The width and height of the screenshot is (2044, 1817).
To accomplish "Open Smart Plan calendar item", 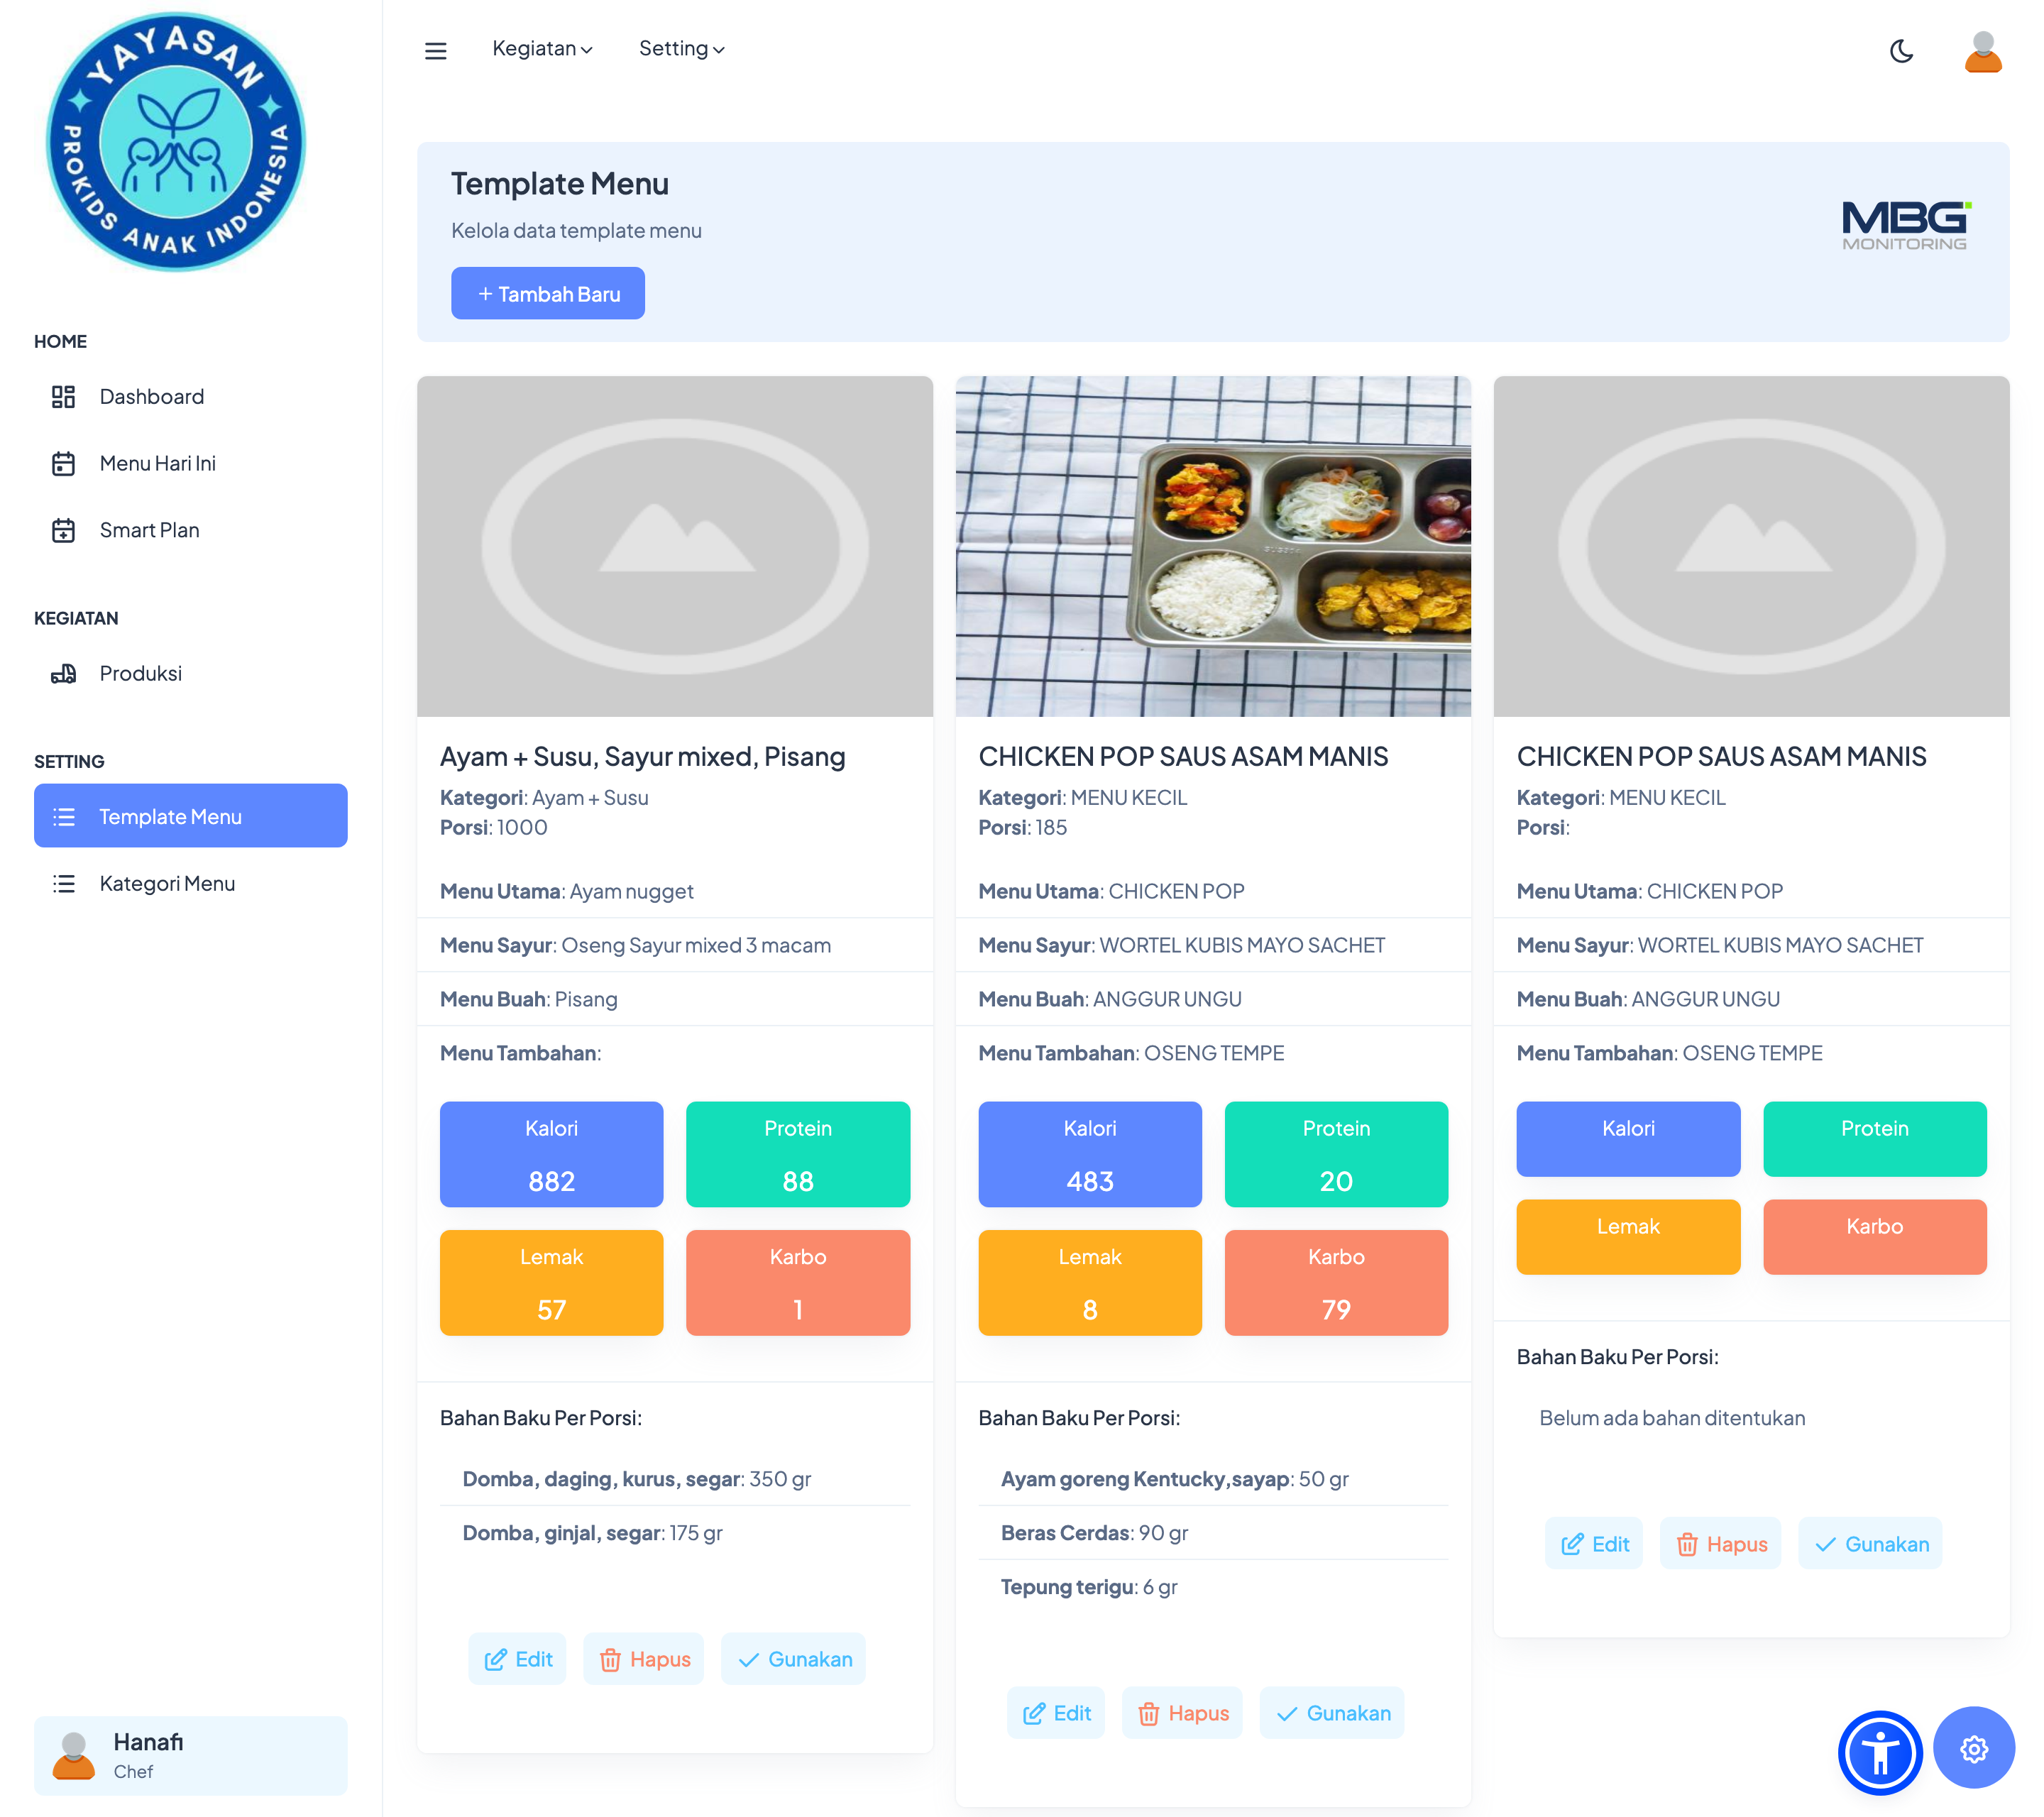I will (149, 530).
